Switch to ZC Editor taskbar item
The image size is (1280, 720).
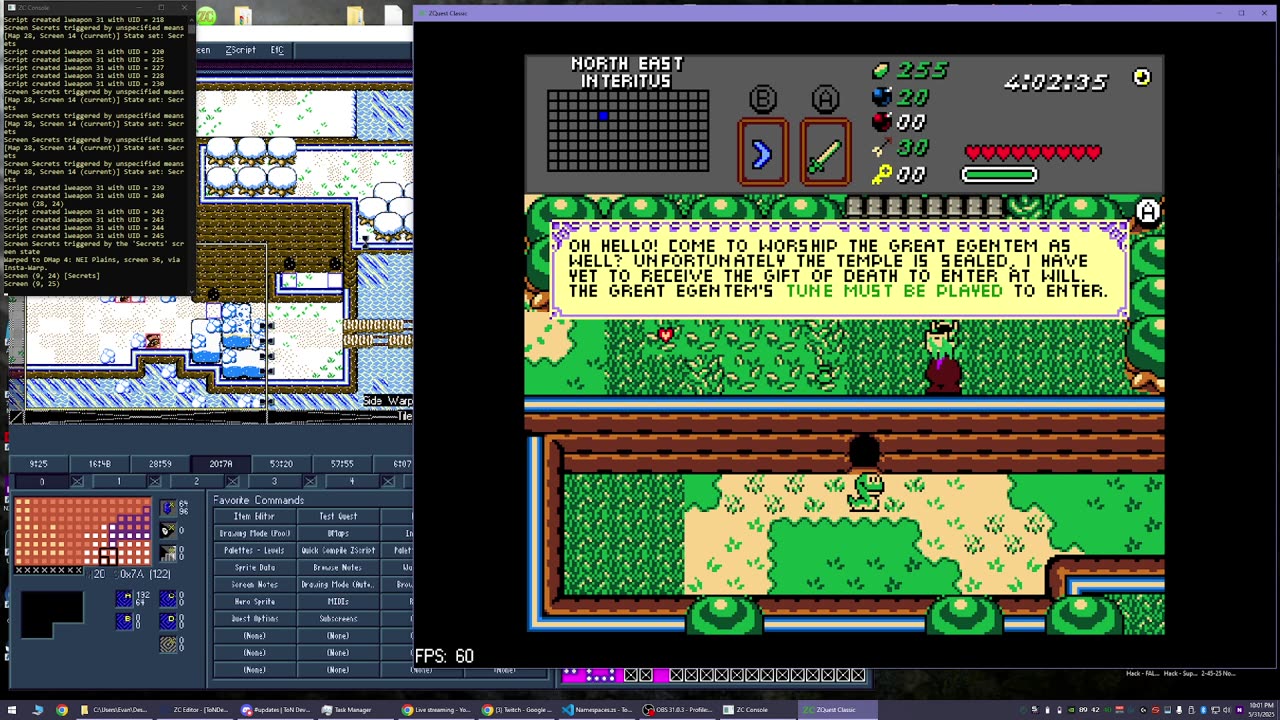click(194, 710)
